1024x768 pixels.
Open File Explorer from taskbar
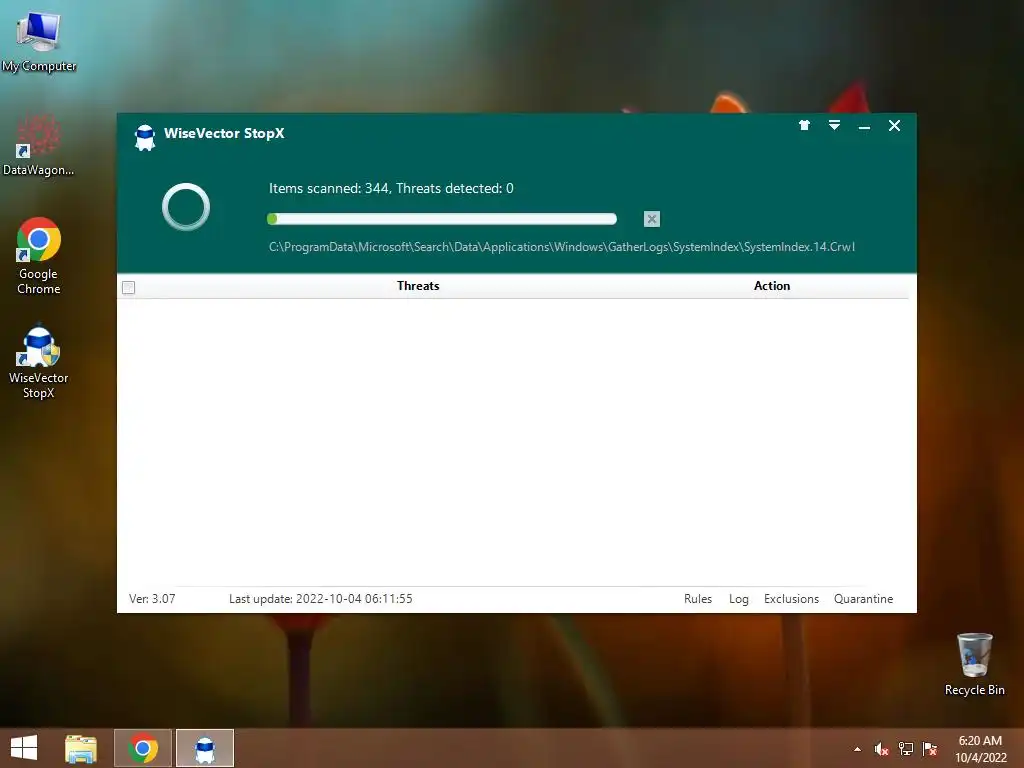coord(81,748)
